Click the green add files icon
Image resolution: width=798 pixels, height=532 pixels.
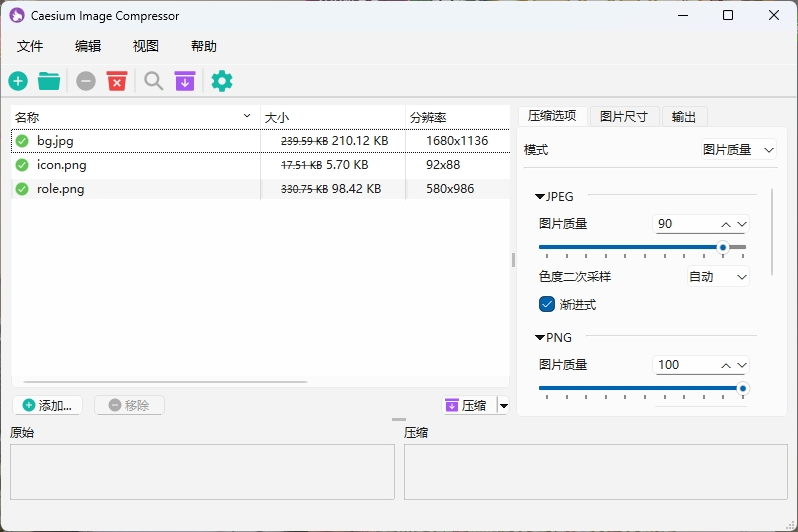[18, 81]
